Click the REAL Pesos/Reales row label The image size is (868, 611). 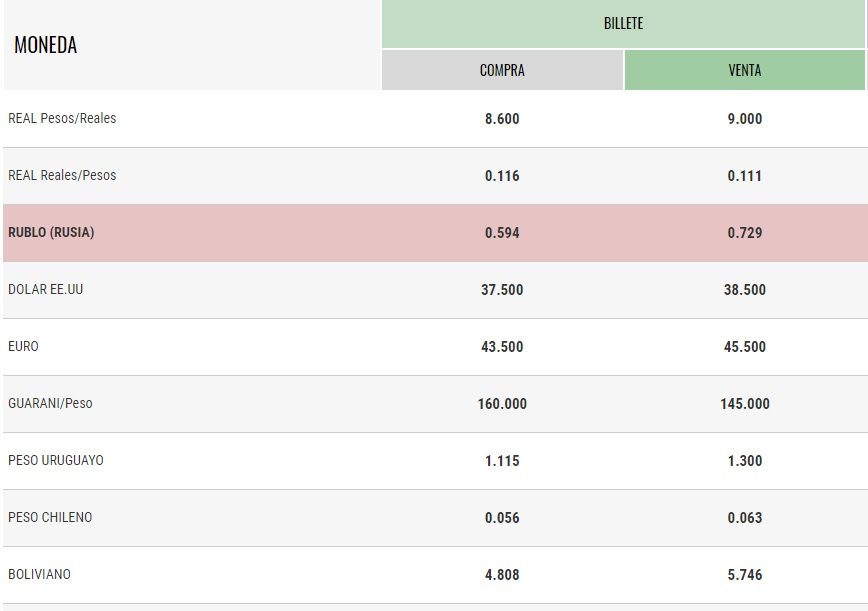62,118
